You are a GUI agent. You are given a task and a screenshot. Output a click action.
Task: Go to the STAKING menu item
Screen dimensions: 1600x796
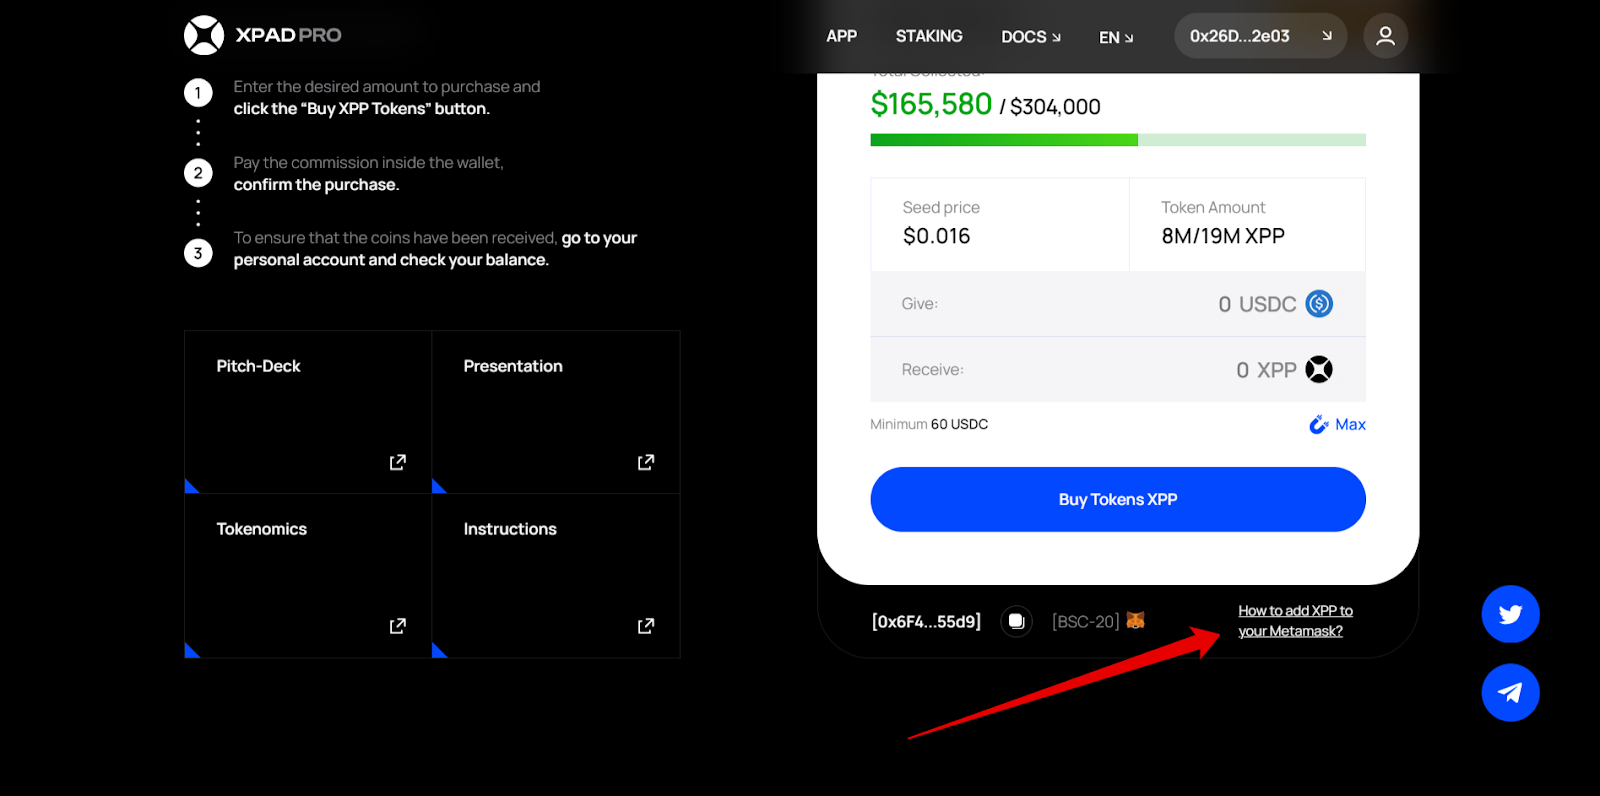pyautogui.click(x=929, y=36)
